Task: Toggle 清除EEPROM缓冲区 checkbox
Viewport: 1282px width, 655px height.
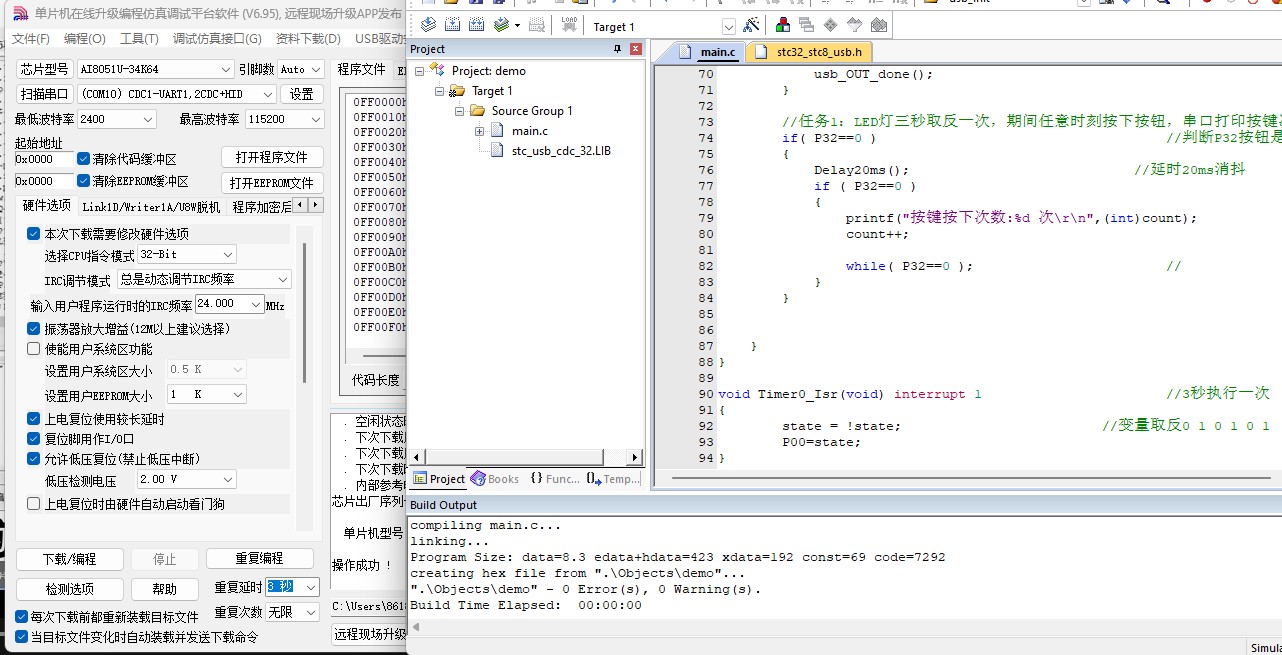Action: pos(83,181)
